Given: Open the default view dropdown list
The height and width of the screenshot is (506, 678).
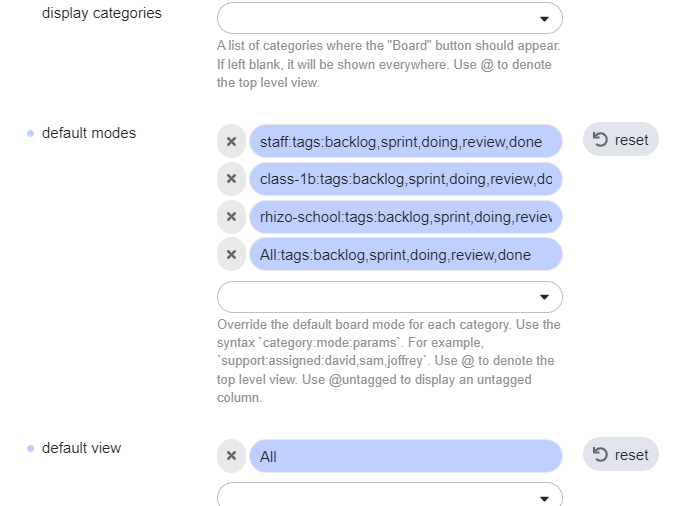Looking at the screenshot, I should (x=390, y=494).
